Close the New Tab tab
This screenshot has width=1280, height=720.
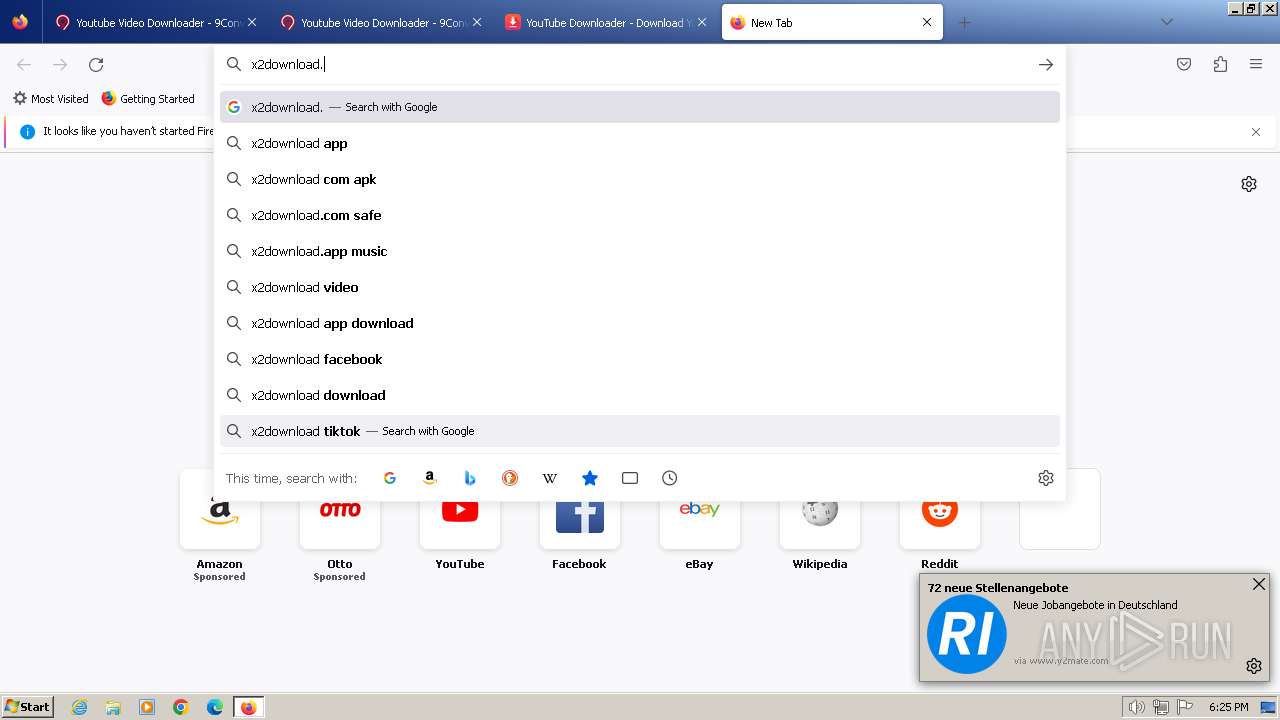click(x=927, y=22)
